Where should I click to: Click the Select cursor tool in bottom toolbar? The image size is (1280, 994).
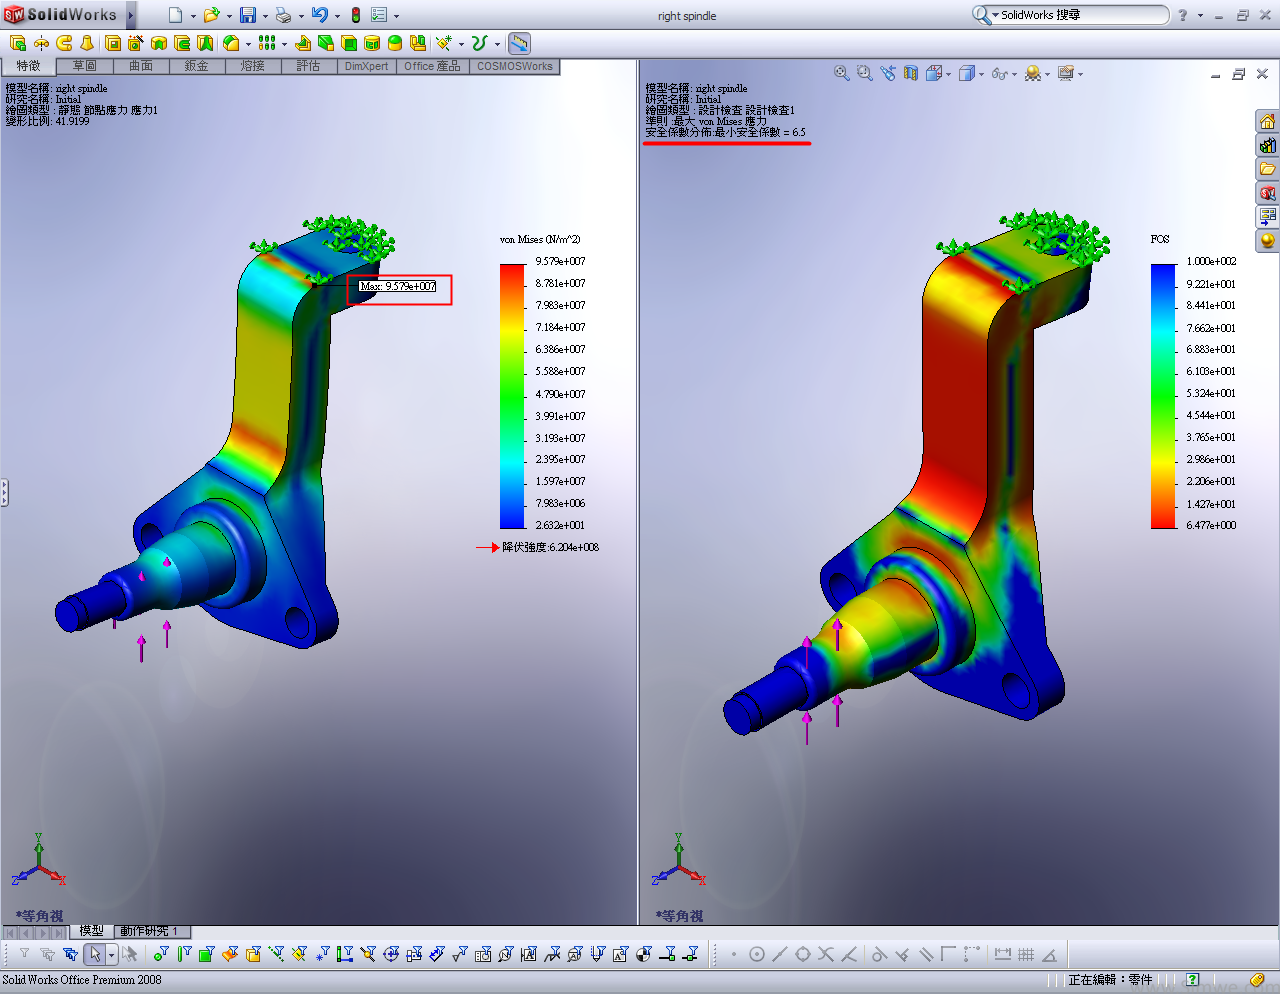pyautogui.click(x=94, y=954)
